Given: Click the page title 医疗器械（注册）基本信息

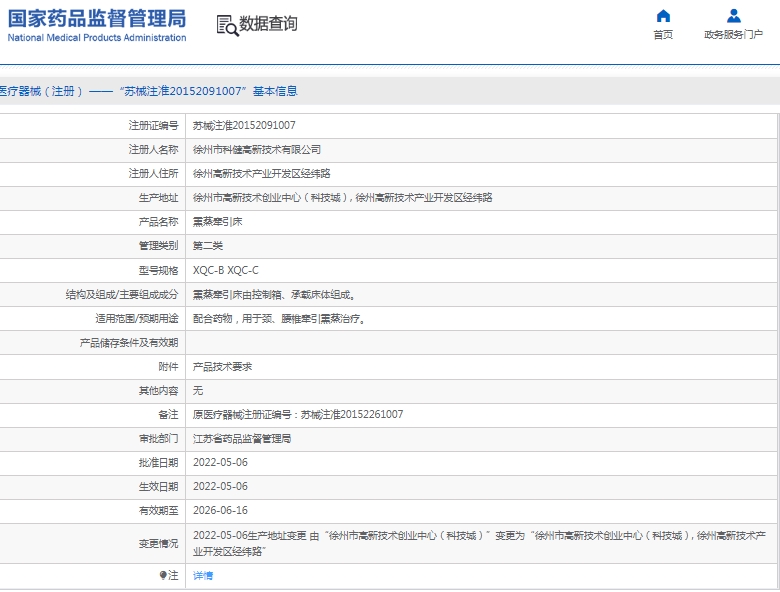Looking at the screenshot, I should click(148, 91).
